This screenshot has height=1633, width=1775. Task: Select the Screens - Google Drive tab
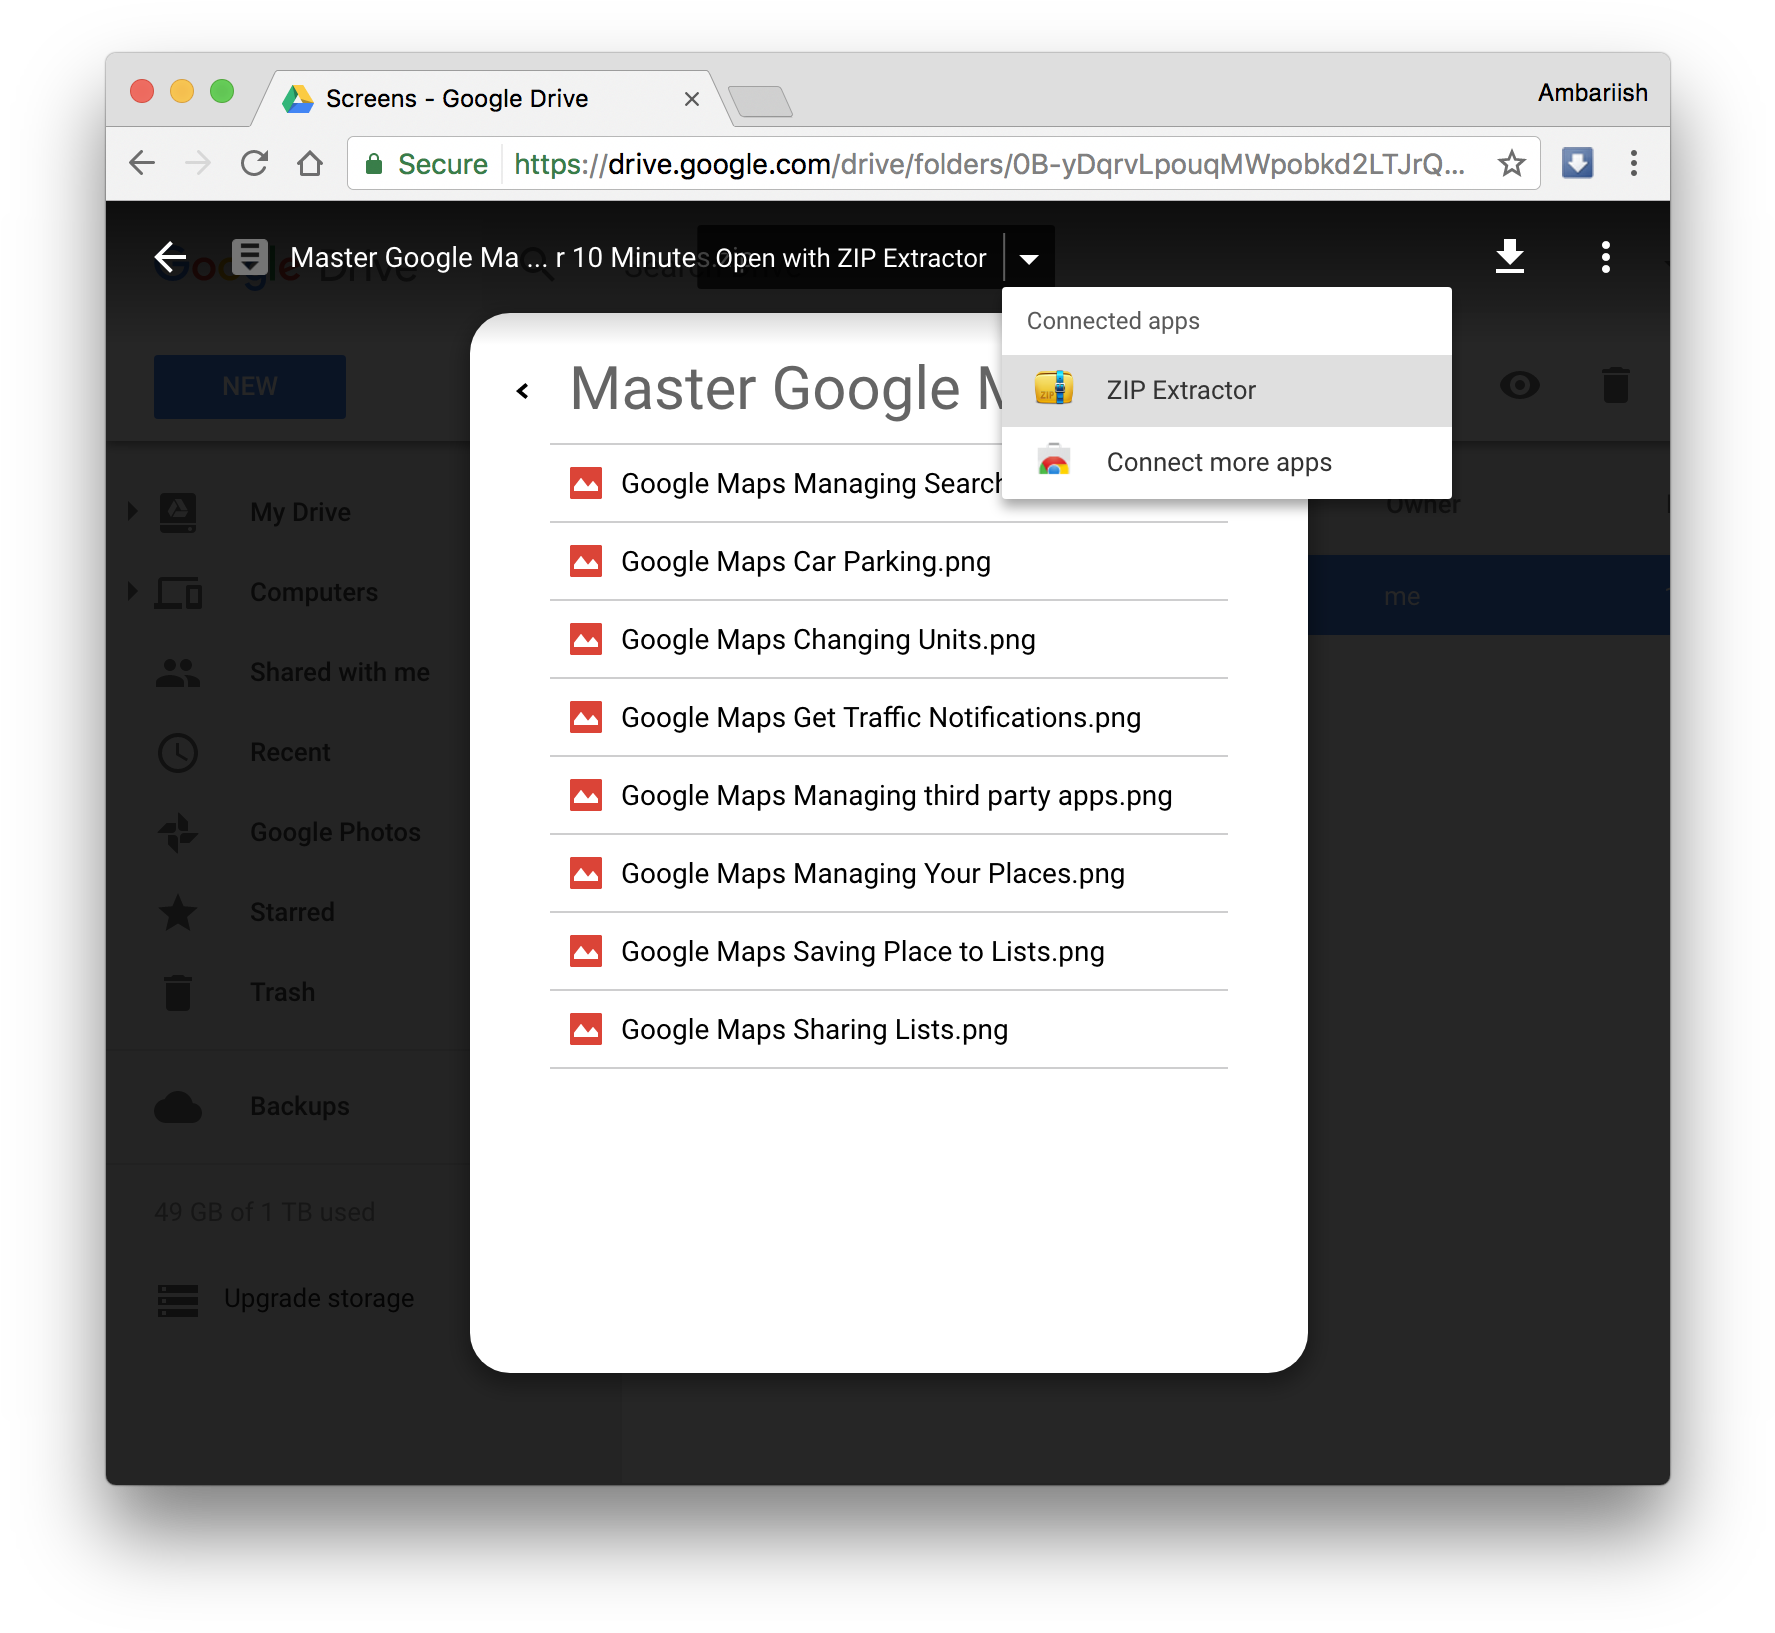tap(490, 98)
